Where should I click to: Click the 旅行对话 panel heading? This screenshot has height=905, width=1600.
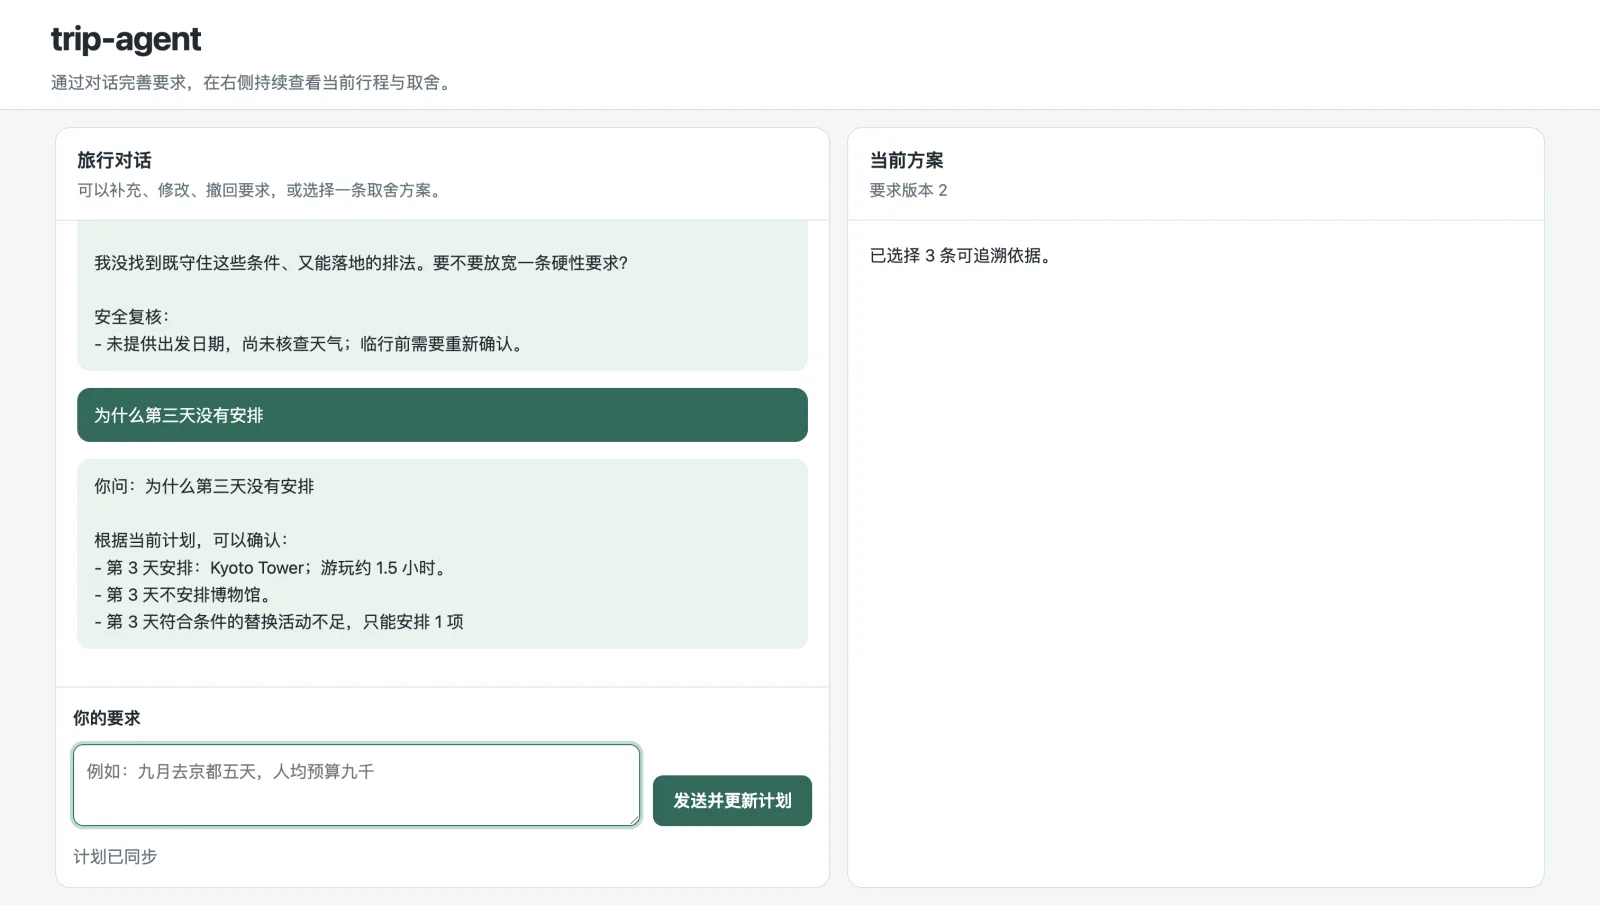[x=114, y=160]
